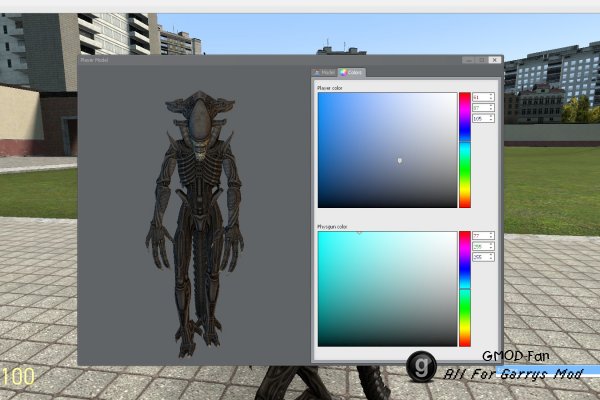This screenshot has height=400, width=600.
Task: Select the Colors tab
Action: 352,72
